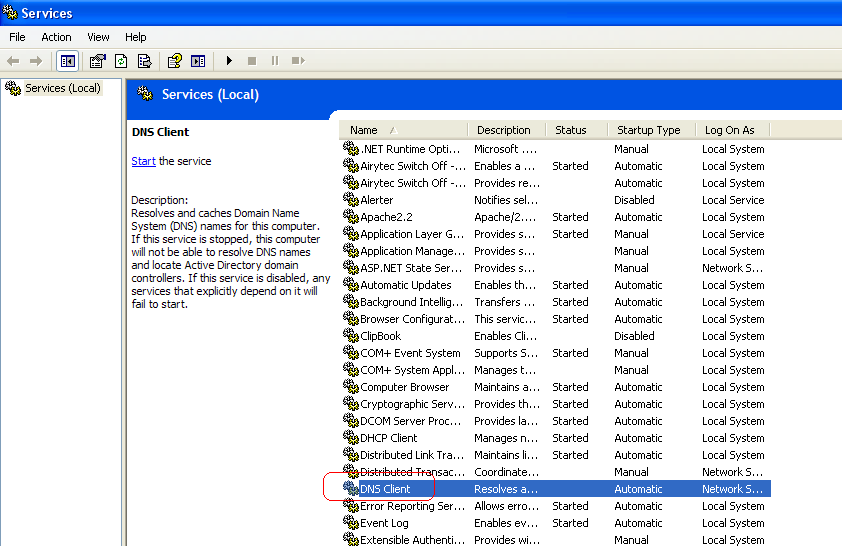Sort by the Description column header
The width and height of the screenshot is (842, 546).
506,130
